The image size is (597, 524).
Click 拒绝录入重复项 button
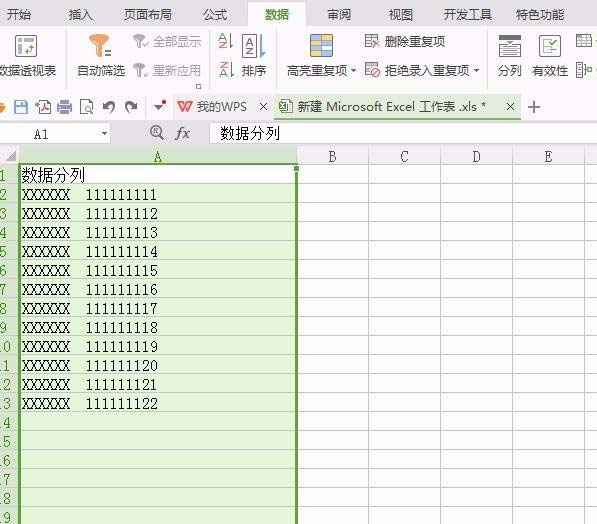pyautogui.click(x=417, y=70)
